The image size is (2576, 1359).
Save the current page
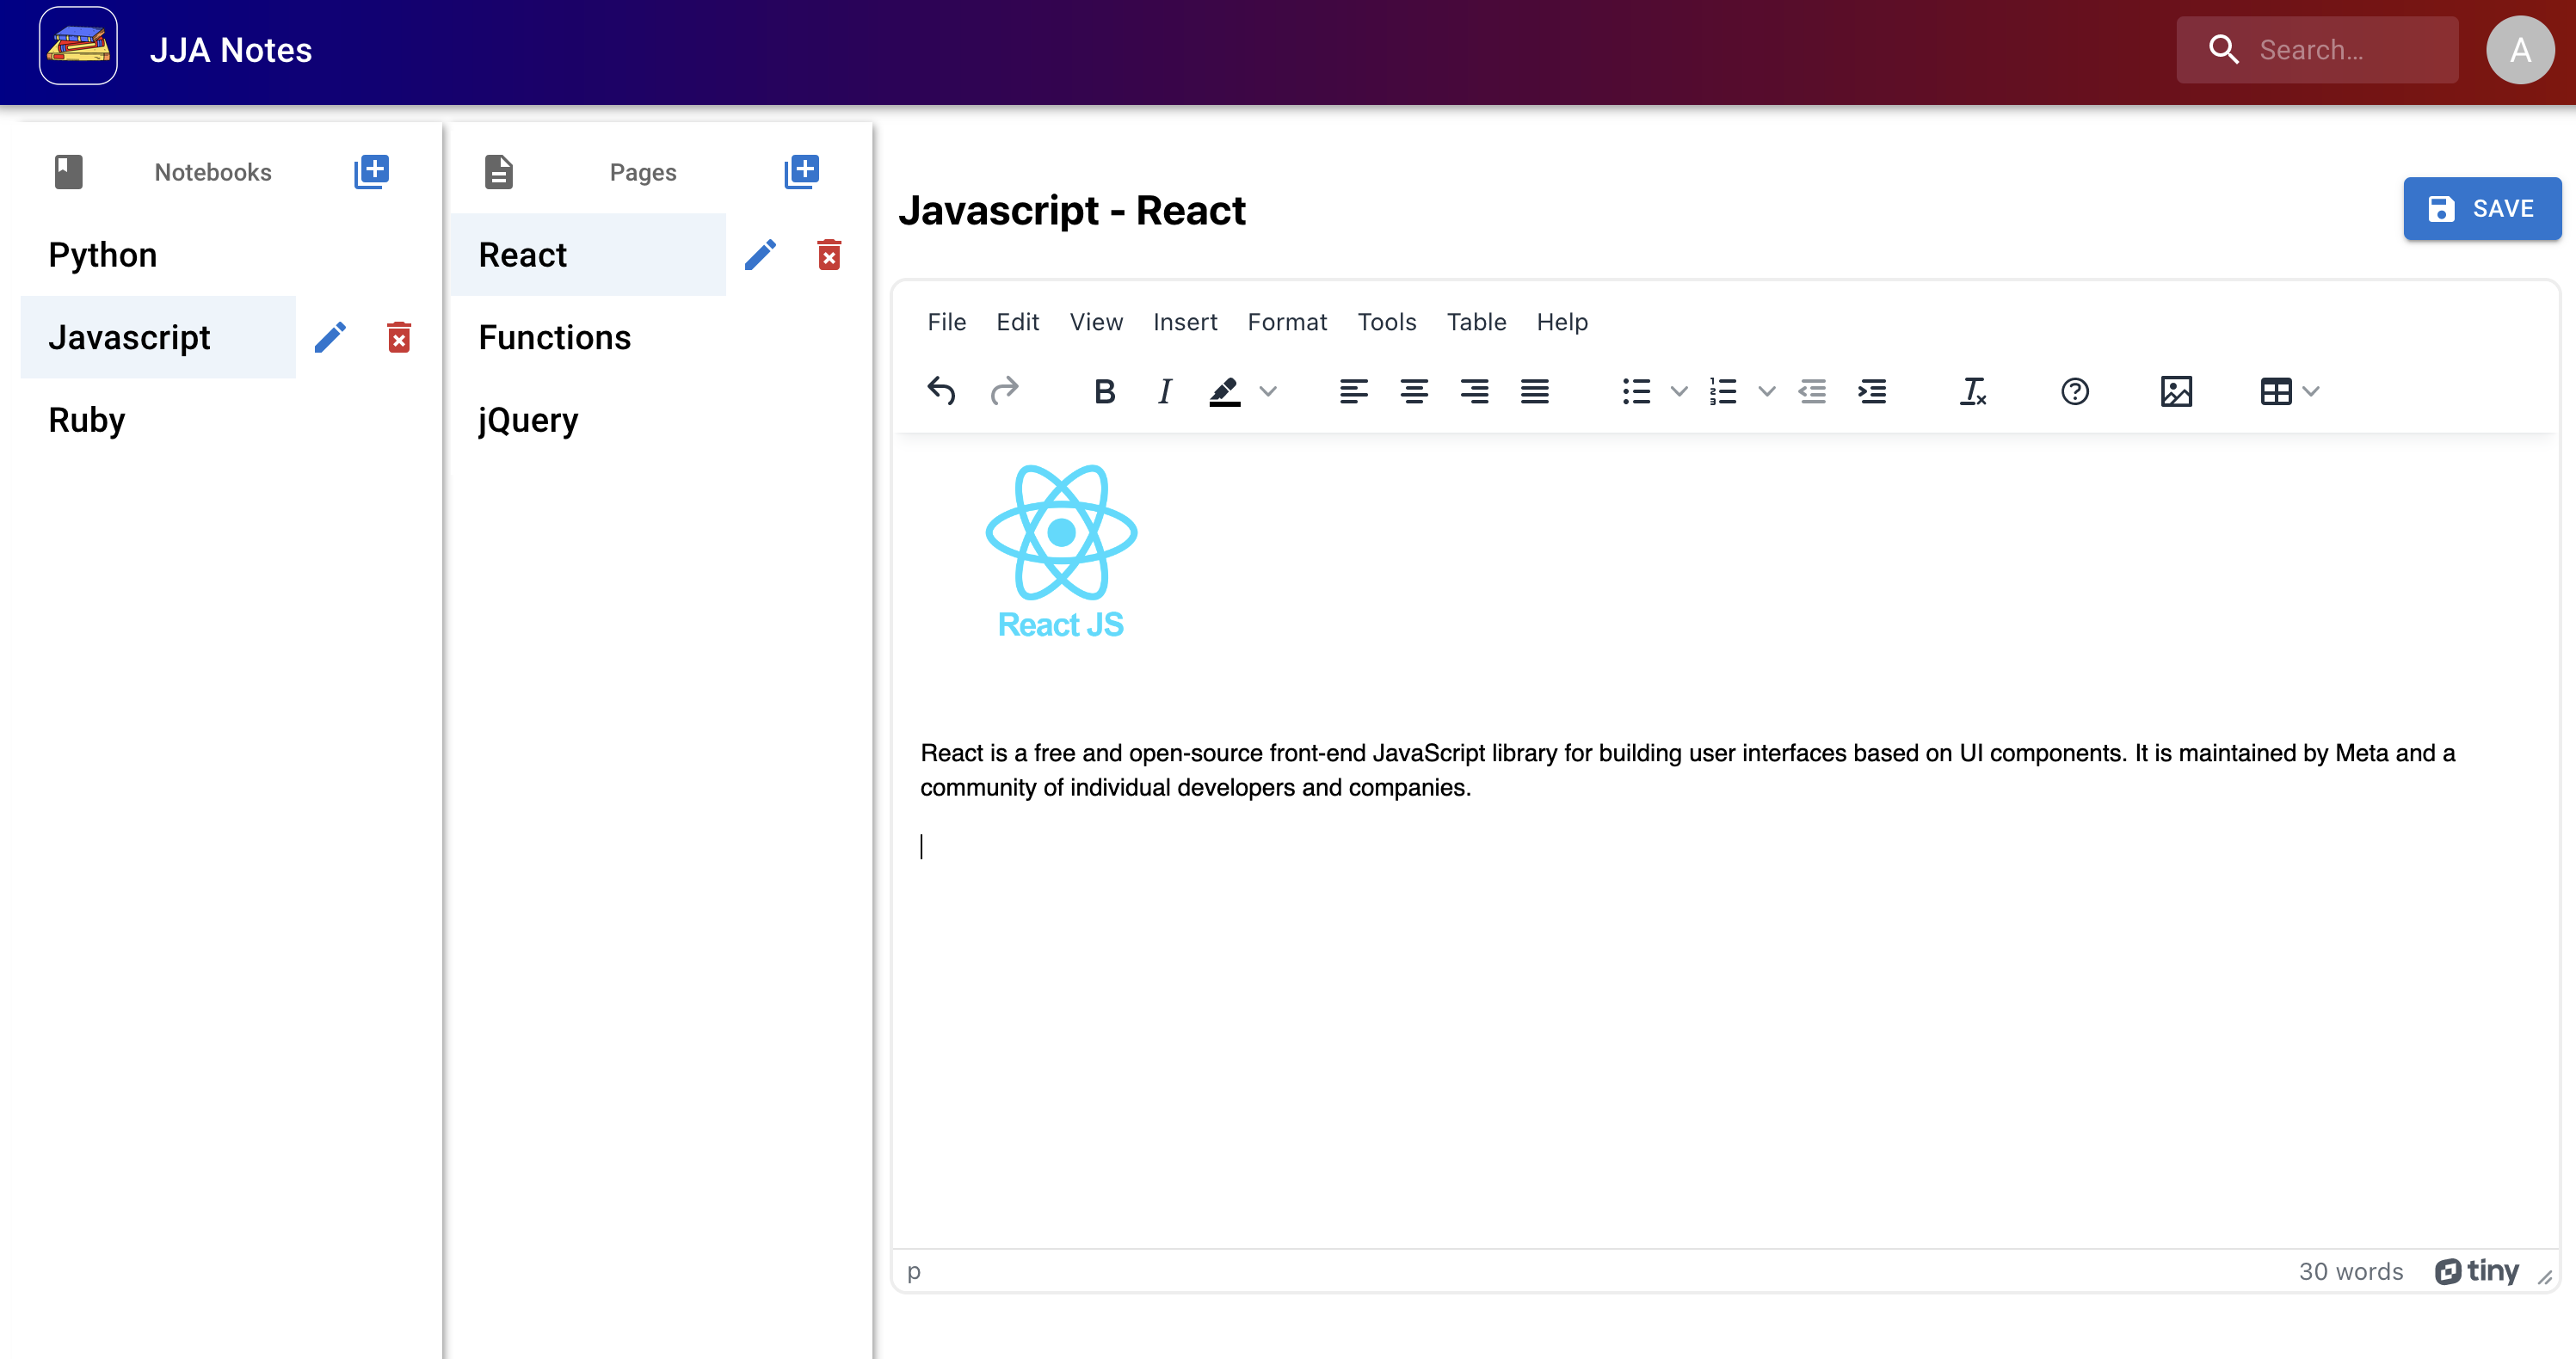[2482, 208]
